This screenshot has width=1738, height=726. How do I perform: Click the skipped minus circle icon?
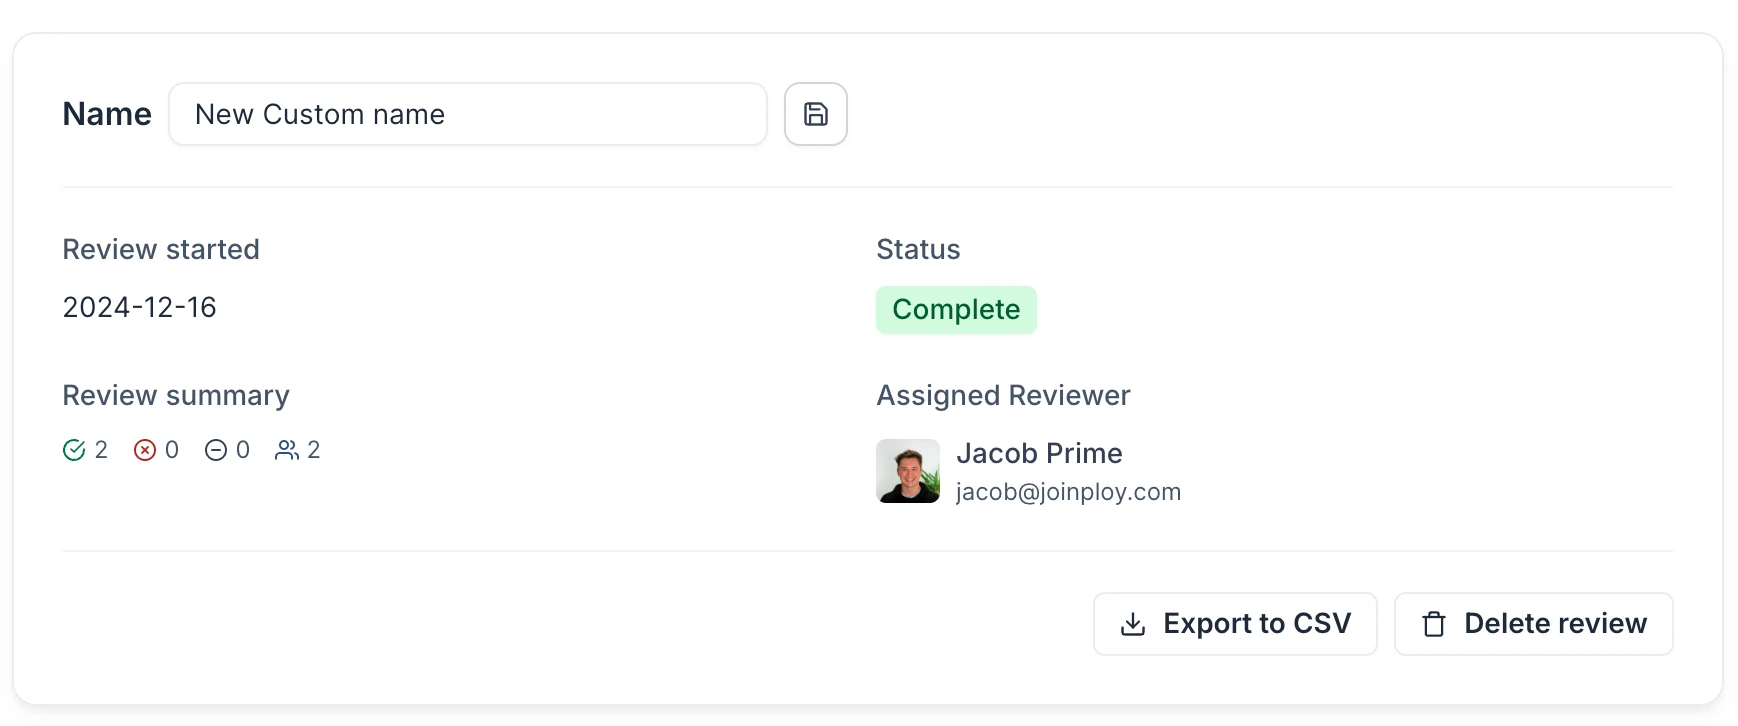click(216, 450)
